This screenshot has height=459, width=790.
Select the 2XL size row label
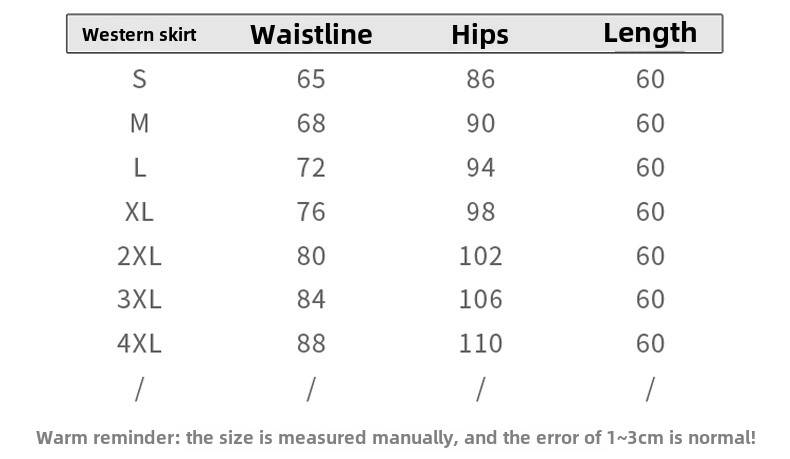[x=139, y=255]
